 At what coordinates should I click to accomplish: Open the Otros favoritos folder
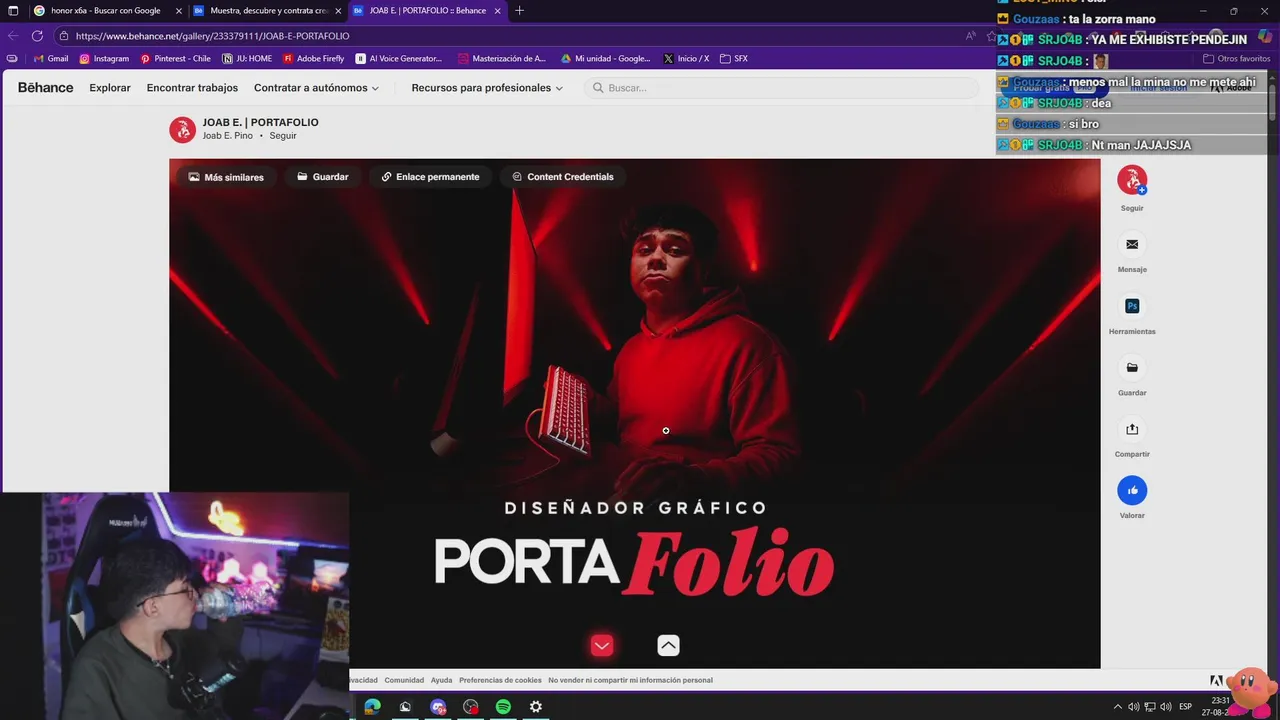(1237, 59)
